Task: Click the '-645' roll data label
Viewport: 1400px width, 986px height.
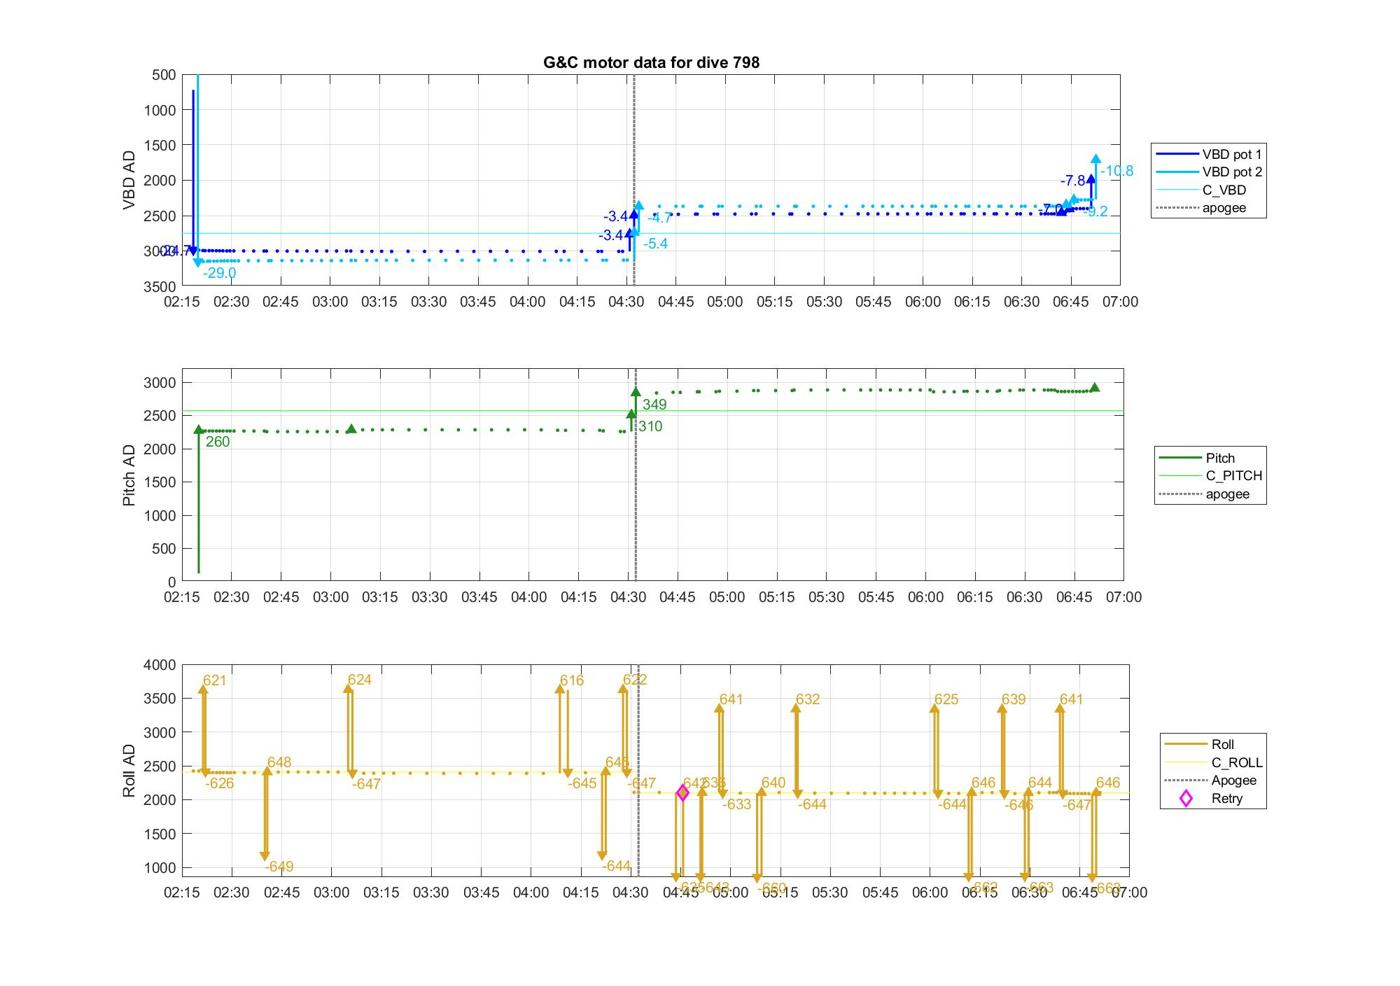Action: click(x=582, y=783)
